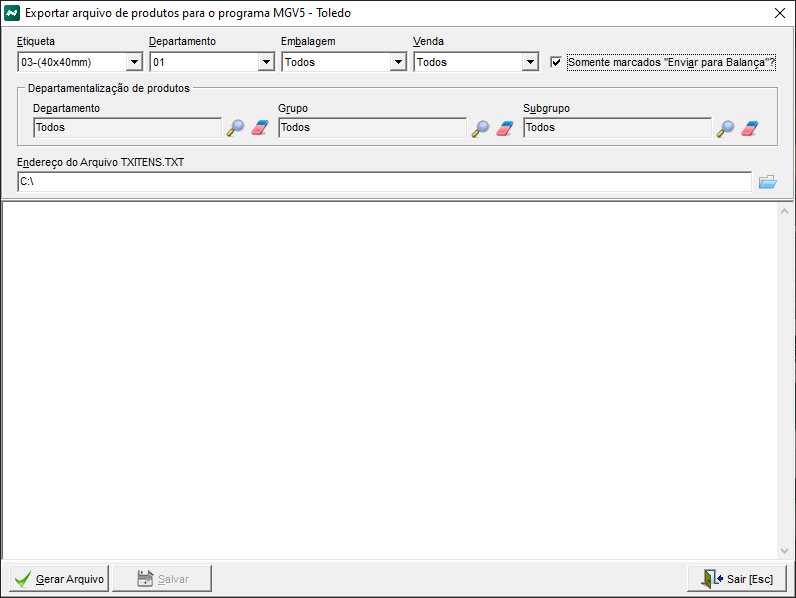
Task: Click scrollbar up arrow in results area
Action: coord(784,211)
